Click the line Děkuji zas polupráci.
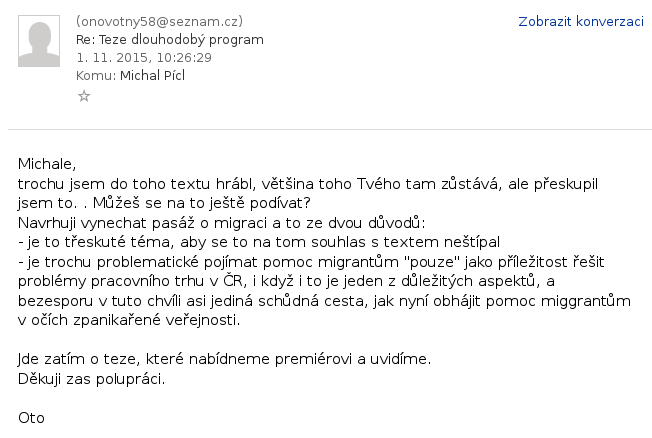The image size is (652, 438). (x=91, y=379)
